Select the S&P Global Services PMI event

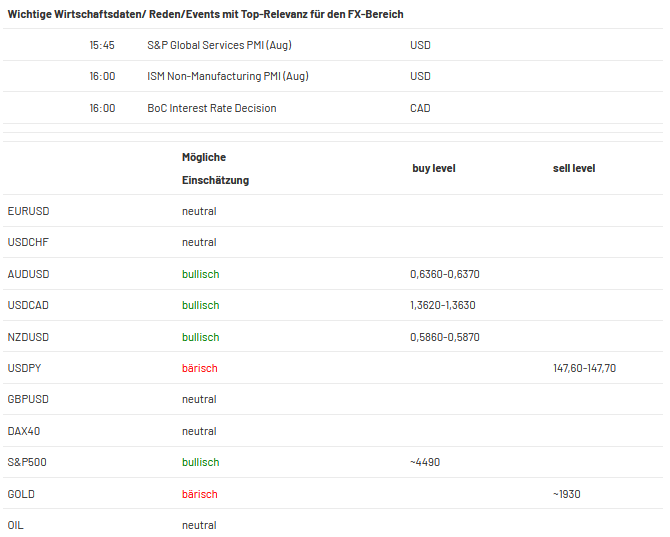tap(219, 45)
